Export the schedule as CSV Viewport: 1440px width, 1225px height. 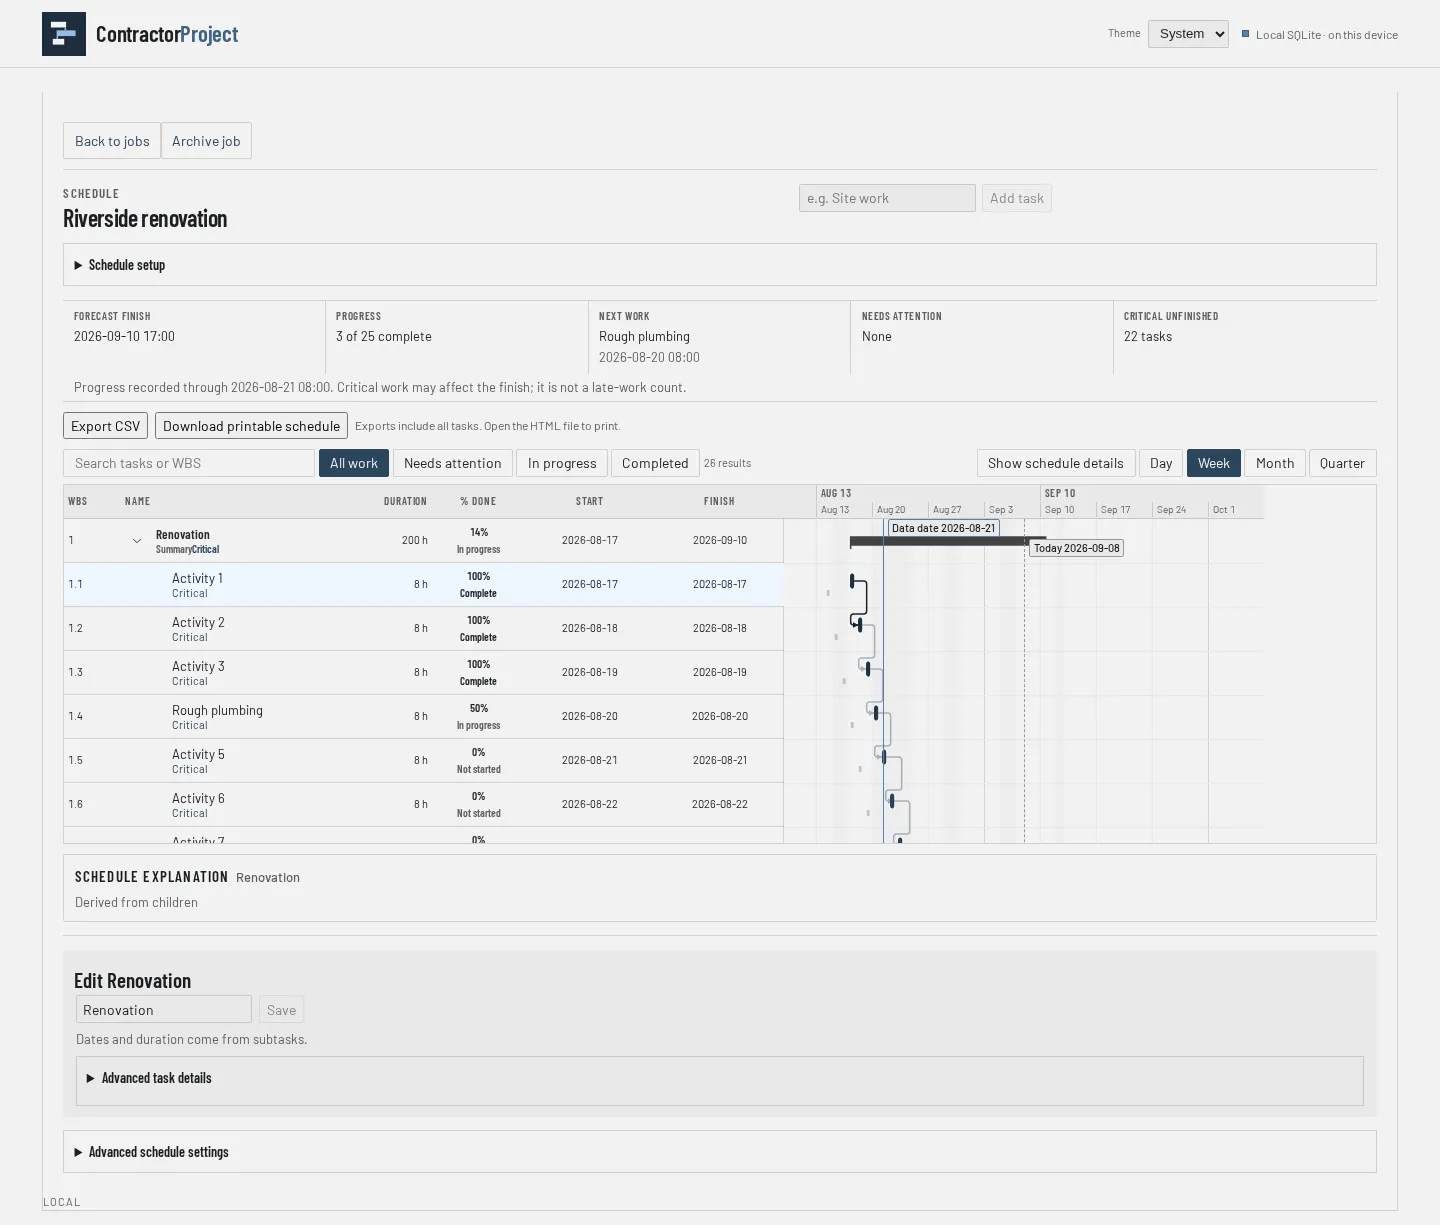(105, 426)
